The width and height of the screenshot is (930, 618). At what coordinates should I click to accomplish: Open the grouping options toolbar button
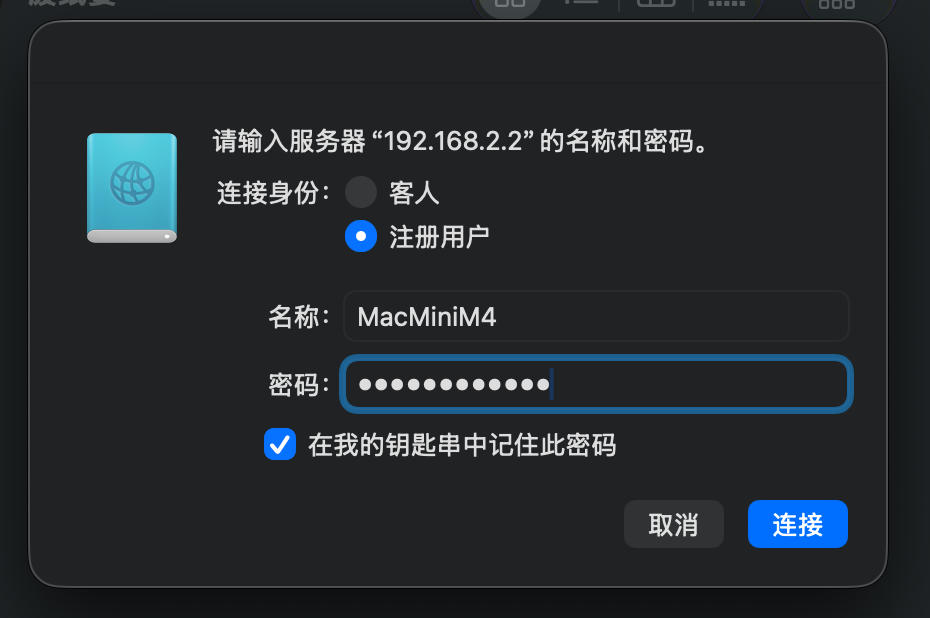point(836,4)
